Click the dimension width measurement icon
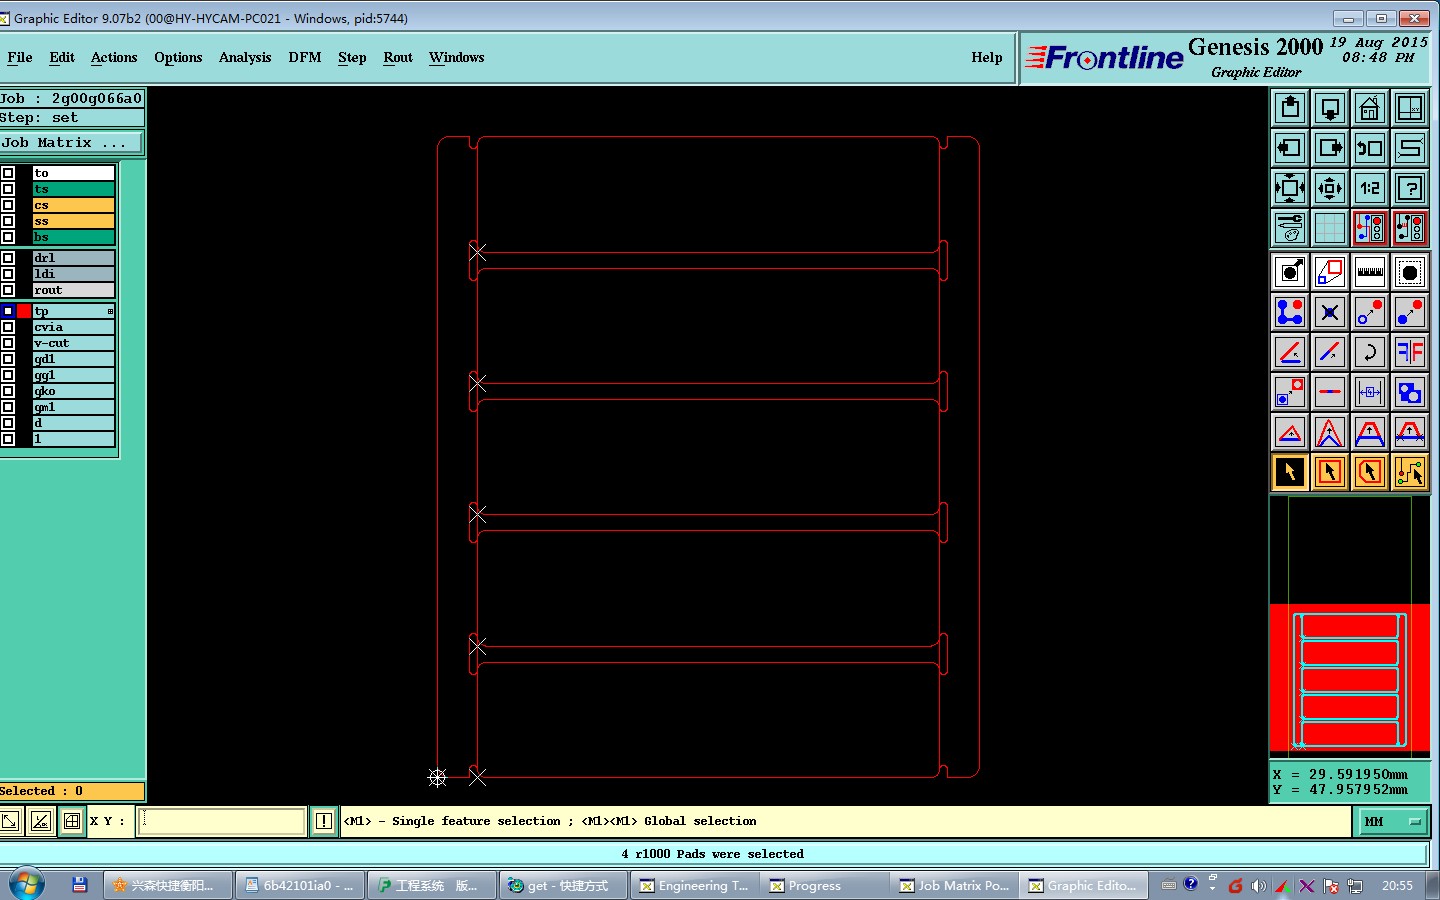 click(1370, 392)
